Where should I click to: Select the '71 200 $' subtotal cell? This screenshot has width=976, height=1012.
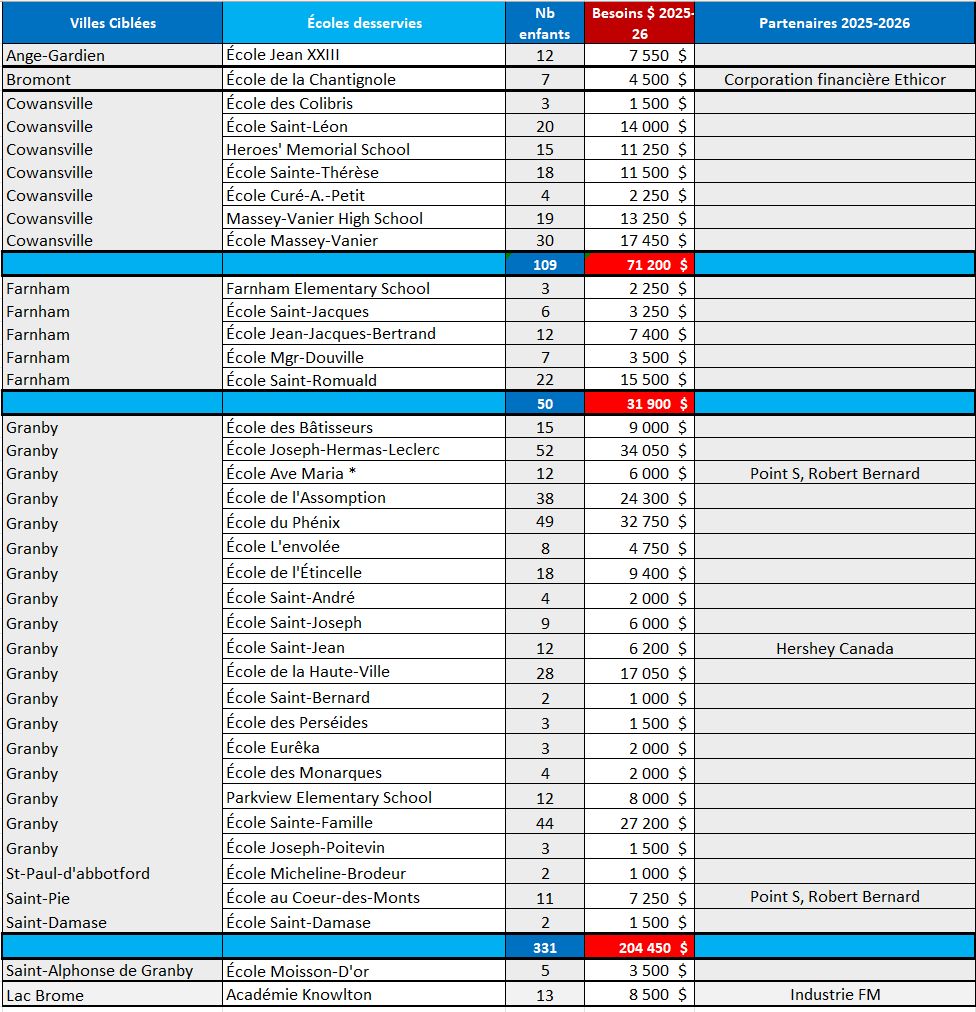(640, 265)
